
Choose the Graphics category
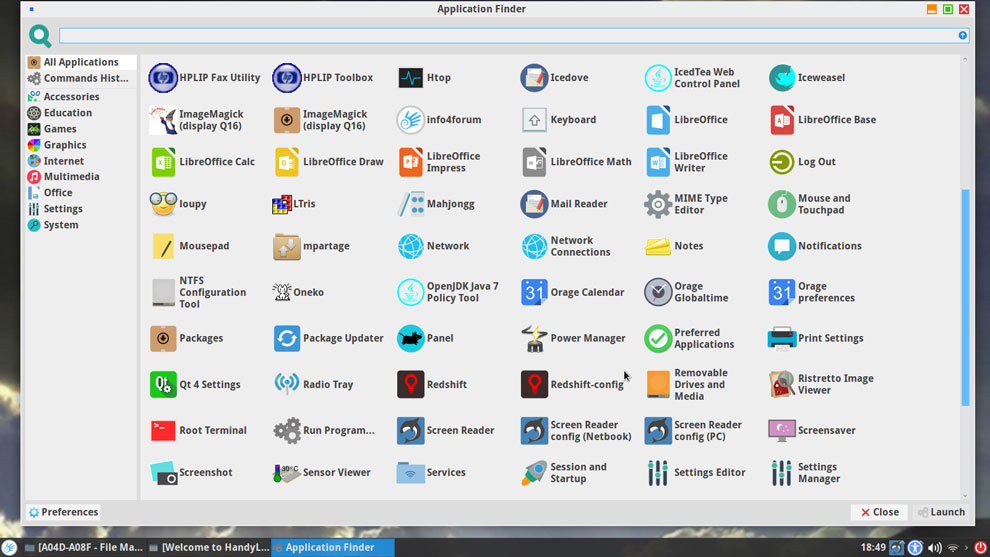click(x=81, y=145)
